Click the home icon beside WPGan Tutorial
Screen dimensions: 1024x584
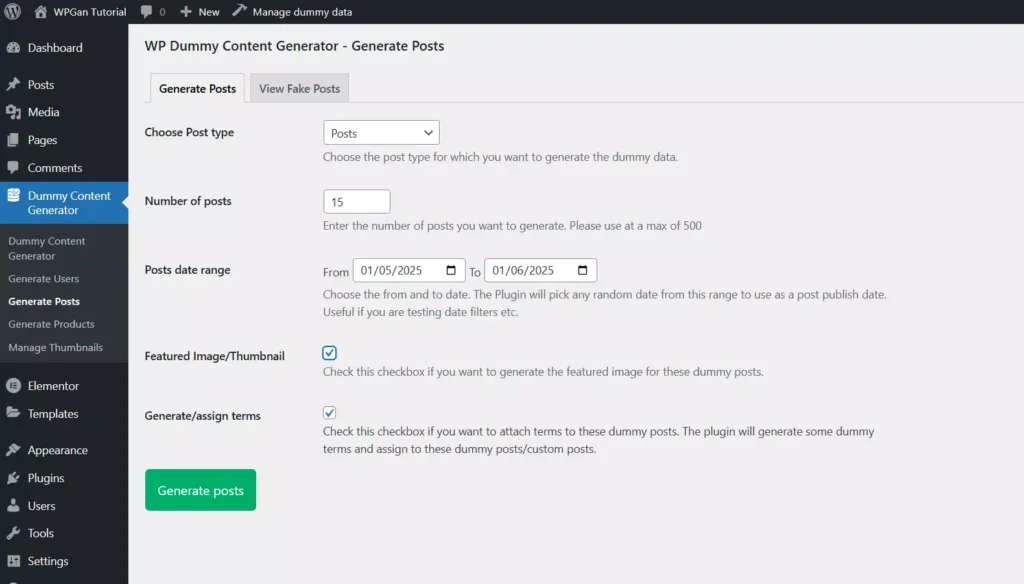(x=40, y=12)
